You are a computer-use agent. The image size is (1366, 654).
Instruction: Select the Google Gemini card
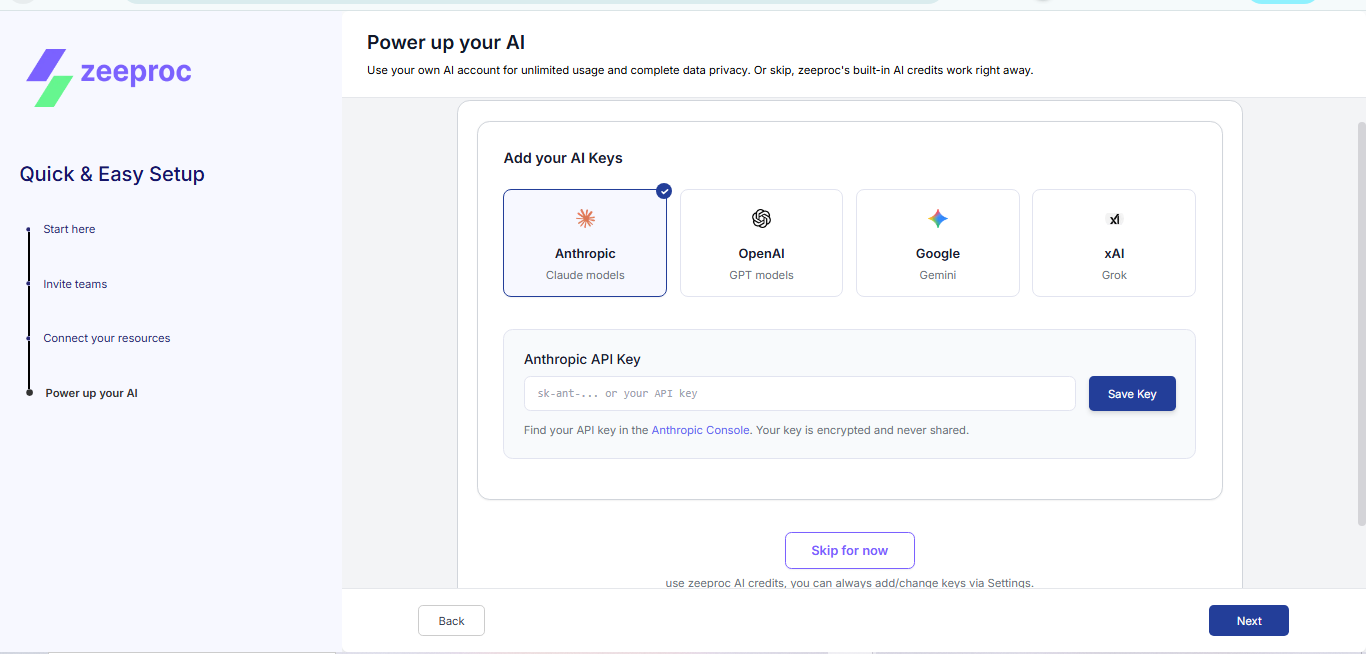(x=938, y=243)
